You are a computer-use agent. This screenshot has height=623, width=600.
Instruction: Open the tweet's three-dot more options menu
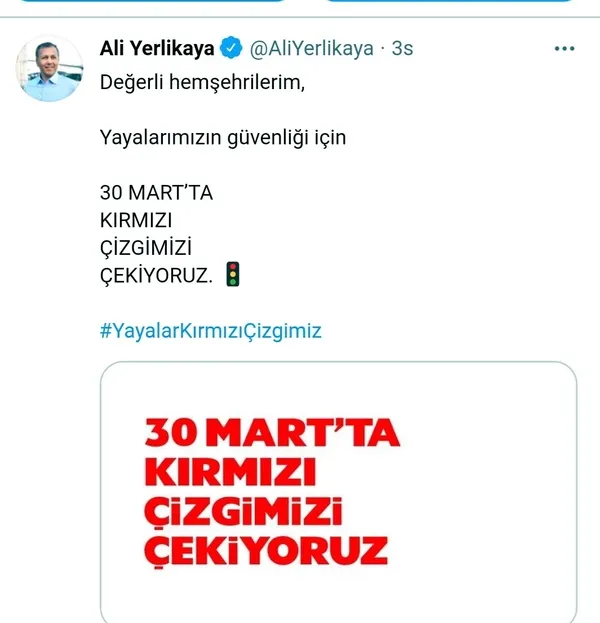564,48
